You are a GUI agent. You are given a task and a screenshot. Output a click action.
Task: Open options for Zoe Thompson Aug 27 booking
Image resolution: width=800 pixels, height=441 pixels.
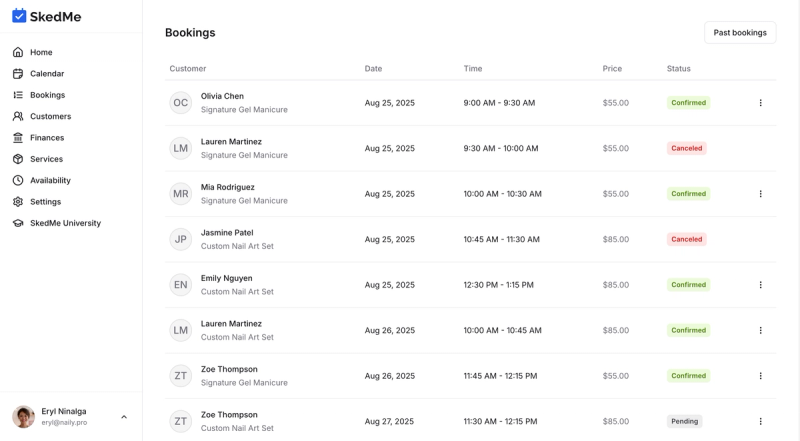[760, 421]
